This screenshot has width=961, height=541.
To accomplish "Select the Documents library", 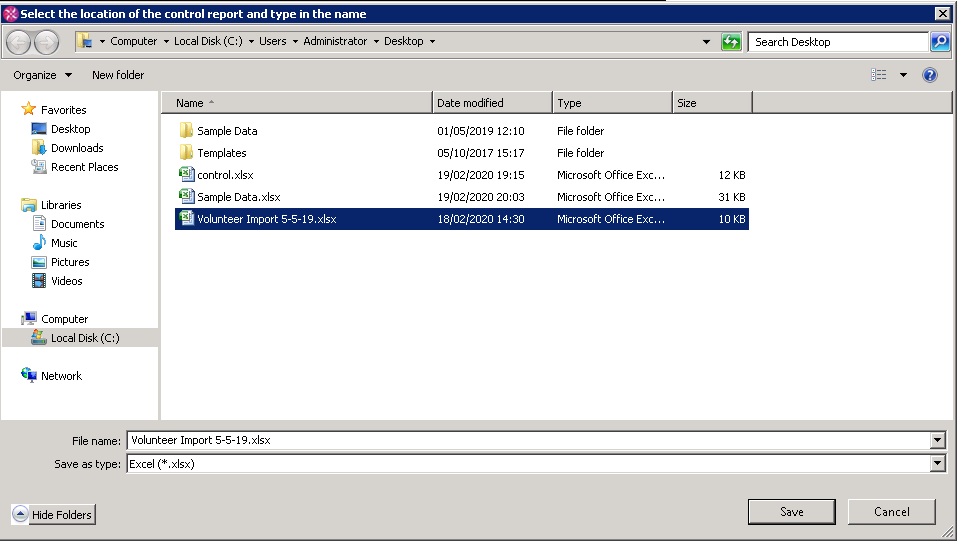I will [x=78, y=224].
